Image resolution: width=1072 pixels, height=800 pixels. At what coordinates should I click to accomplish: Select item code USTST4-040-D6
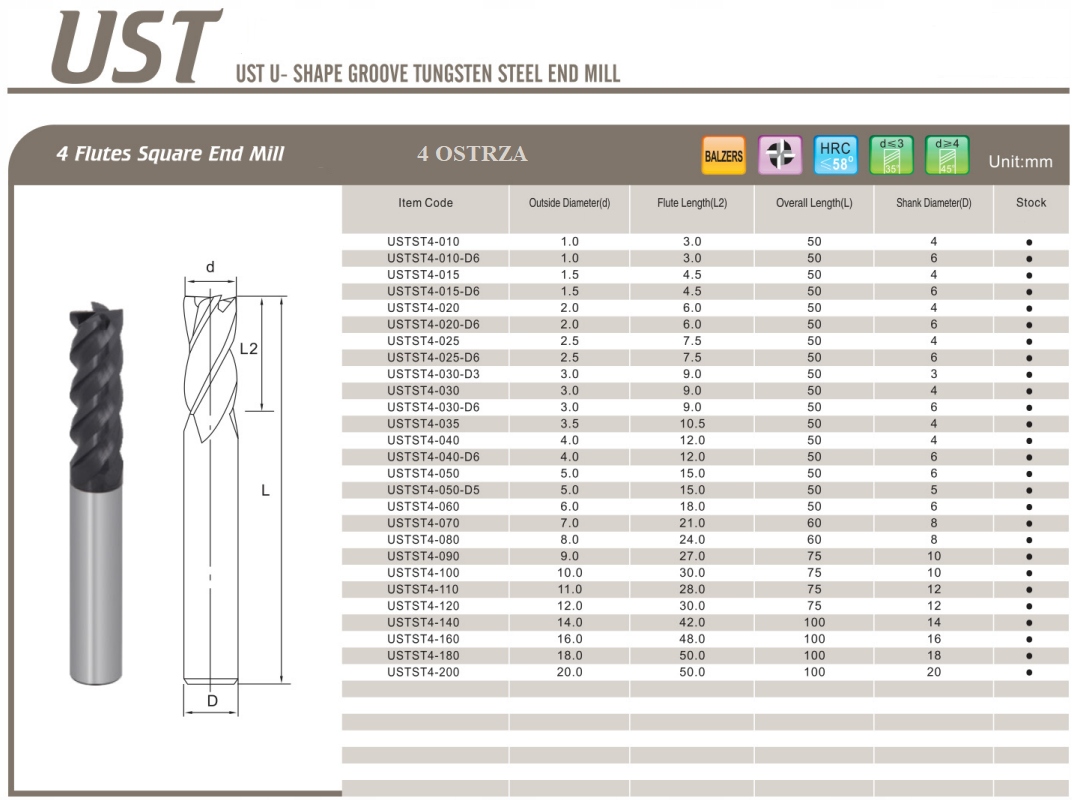click(433, 457)
